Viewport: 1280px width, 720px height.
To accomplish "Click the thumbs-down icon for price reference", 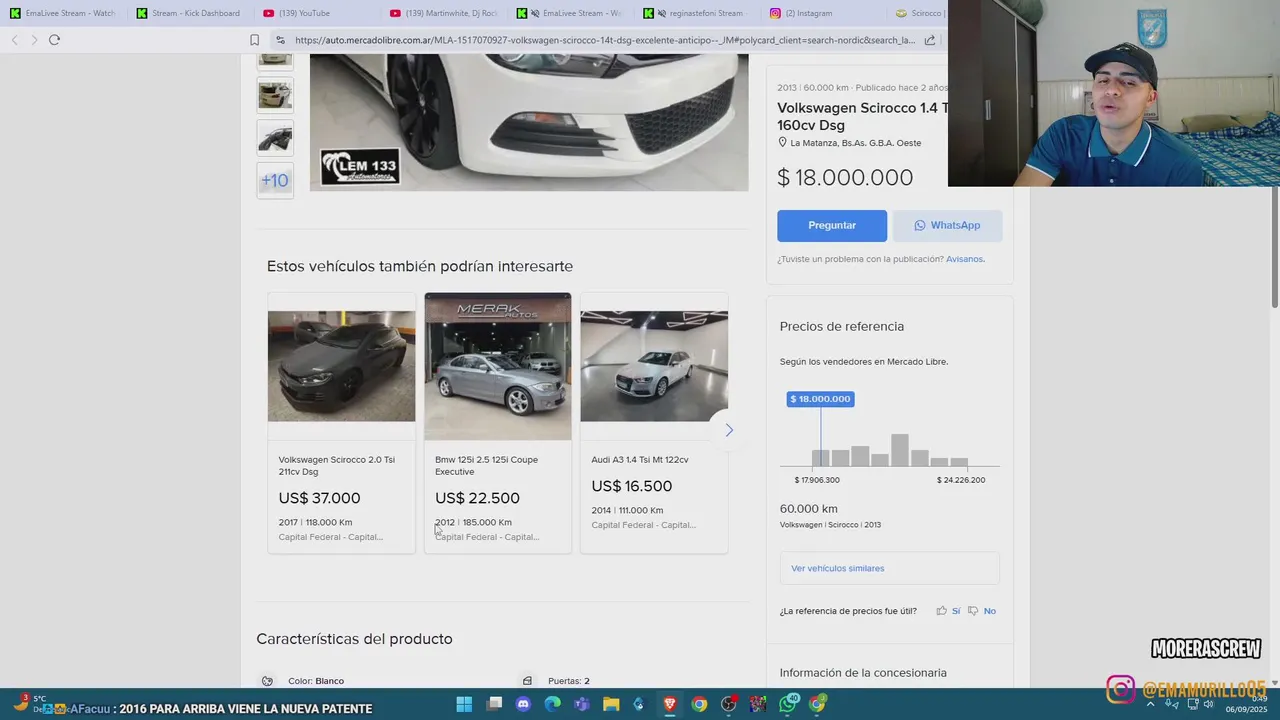I will tap(973, 611).
